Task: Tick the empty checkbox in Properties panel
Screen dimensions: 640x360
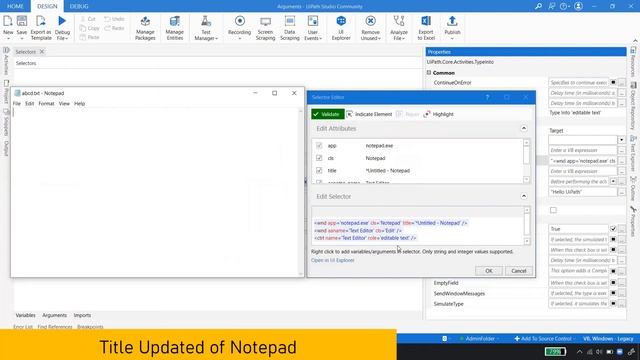Action: coord(553,210)
